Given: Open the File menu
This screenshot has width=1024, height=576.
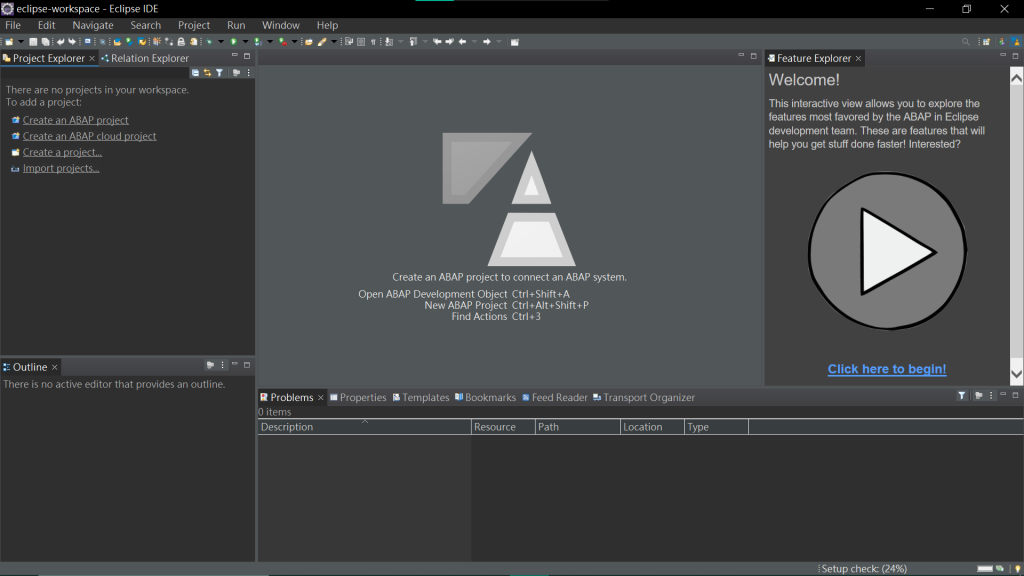Looking at the screenshot, I should tap(13, 25).
